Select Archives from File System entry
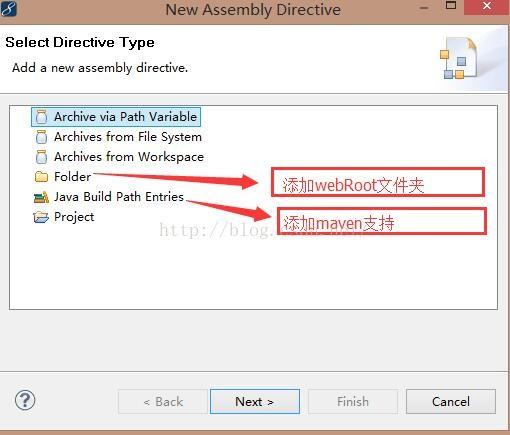Image resolution: width=510 pixels, height=435 pixels. pos(128,137)
